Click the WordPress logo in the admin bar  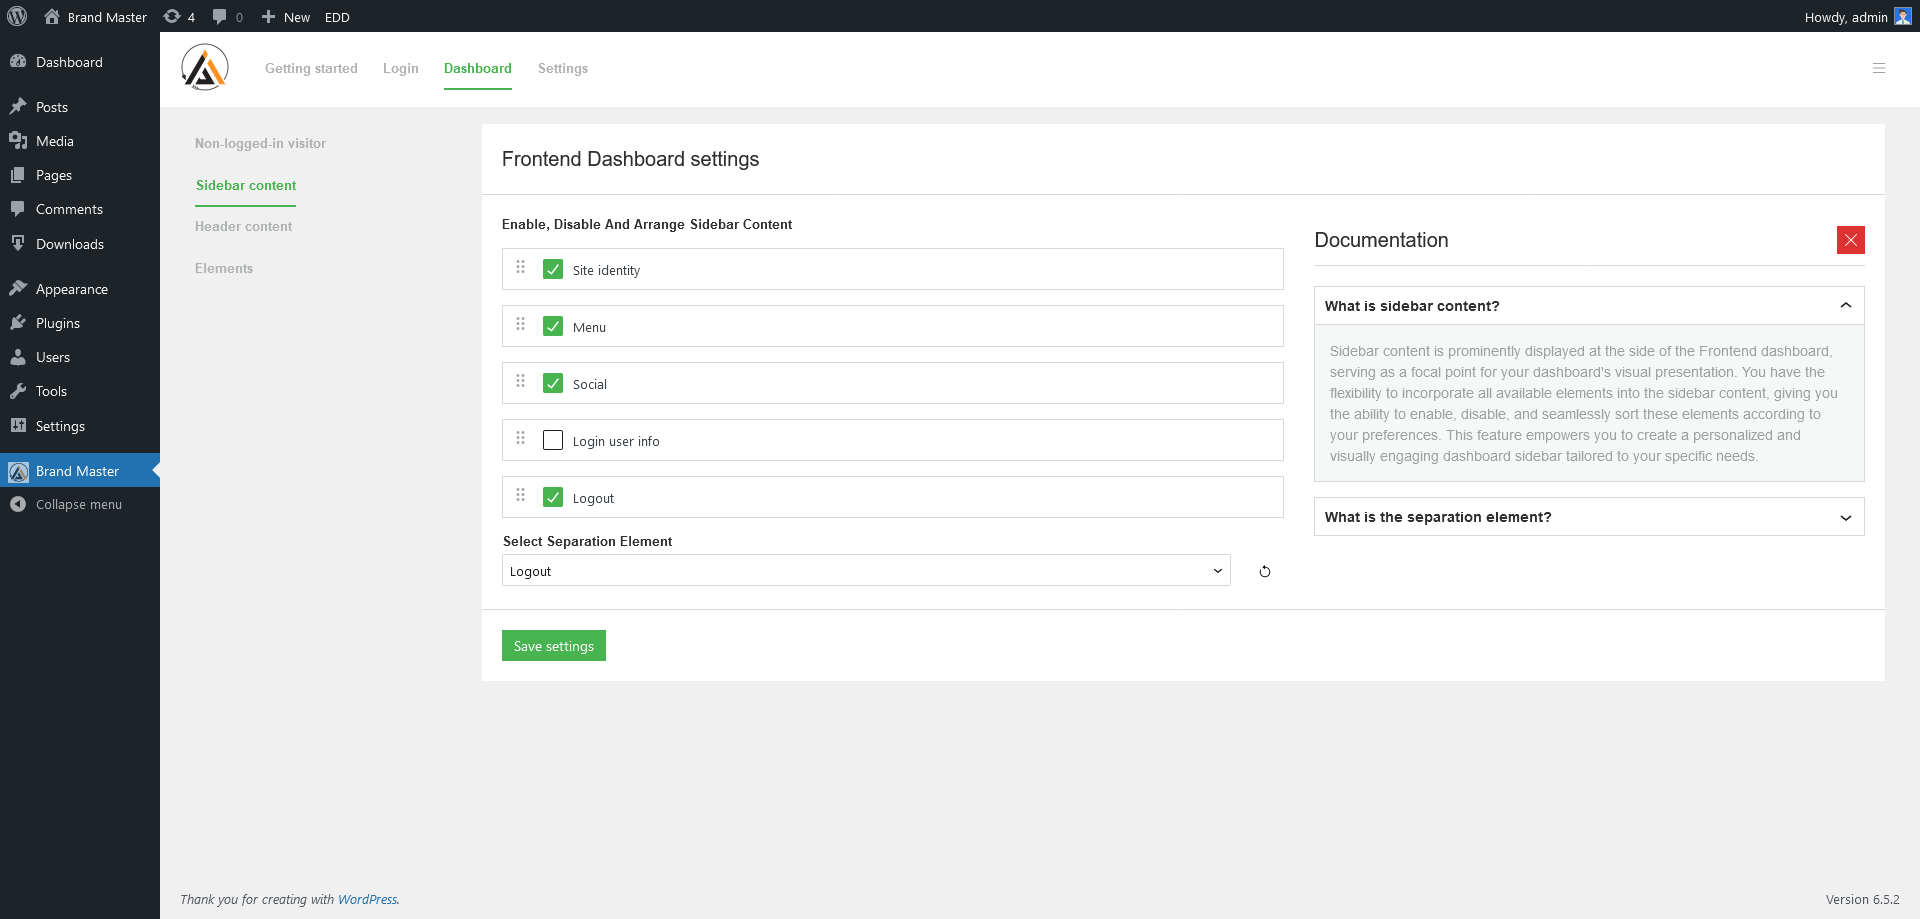[x=16, y=16]
